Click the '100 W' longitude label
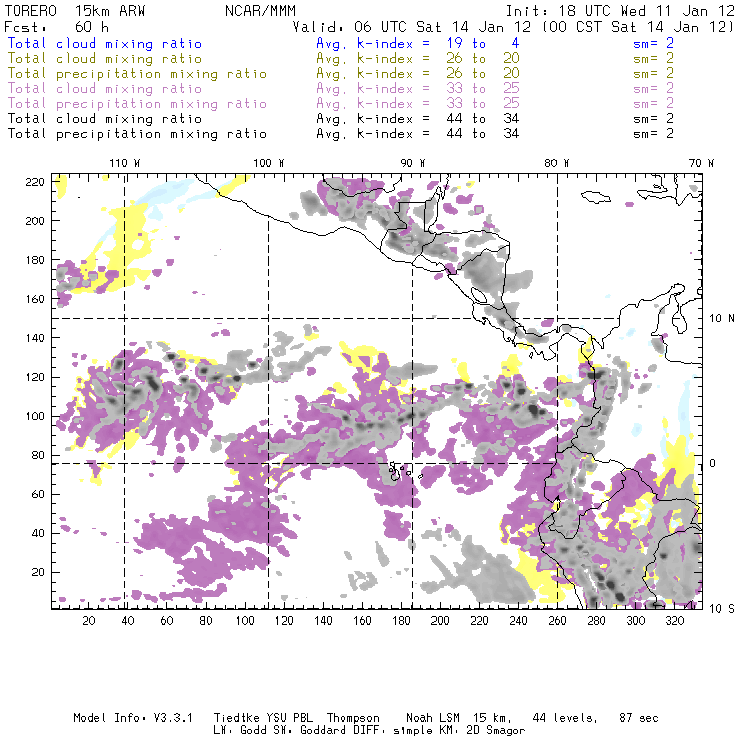 [269, 163]
